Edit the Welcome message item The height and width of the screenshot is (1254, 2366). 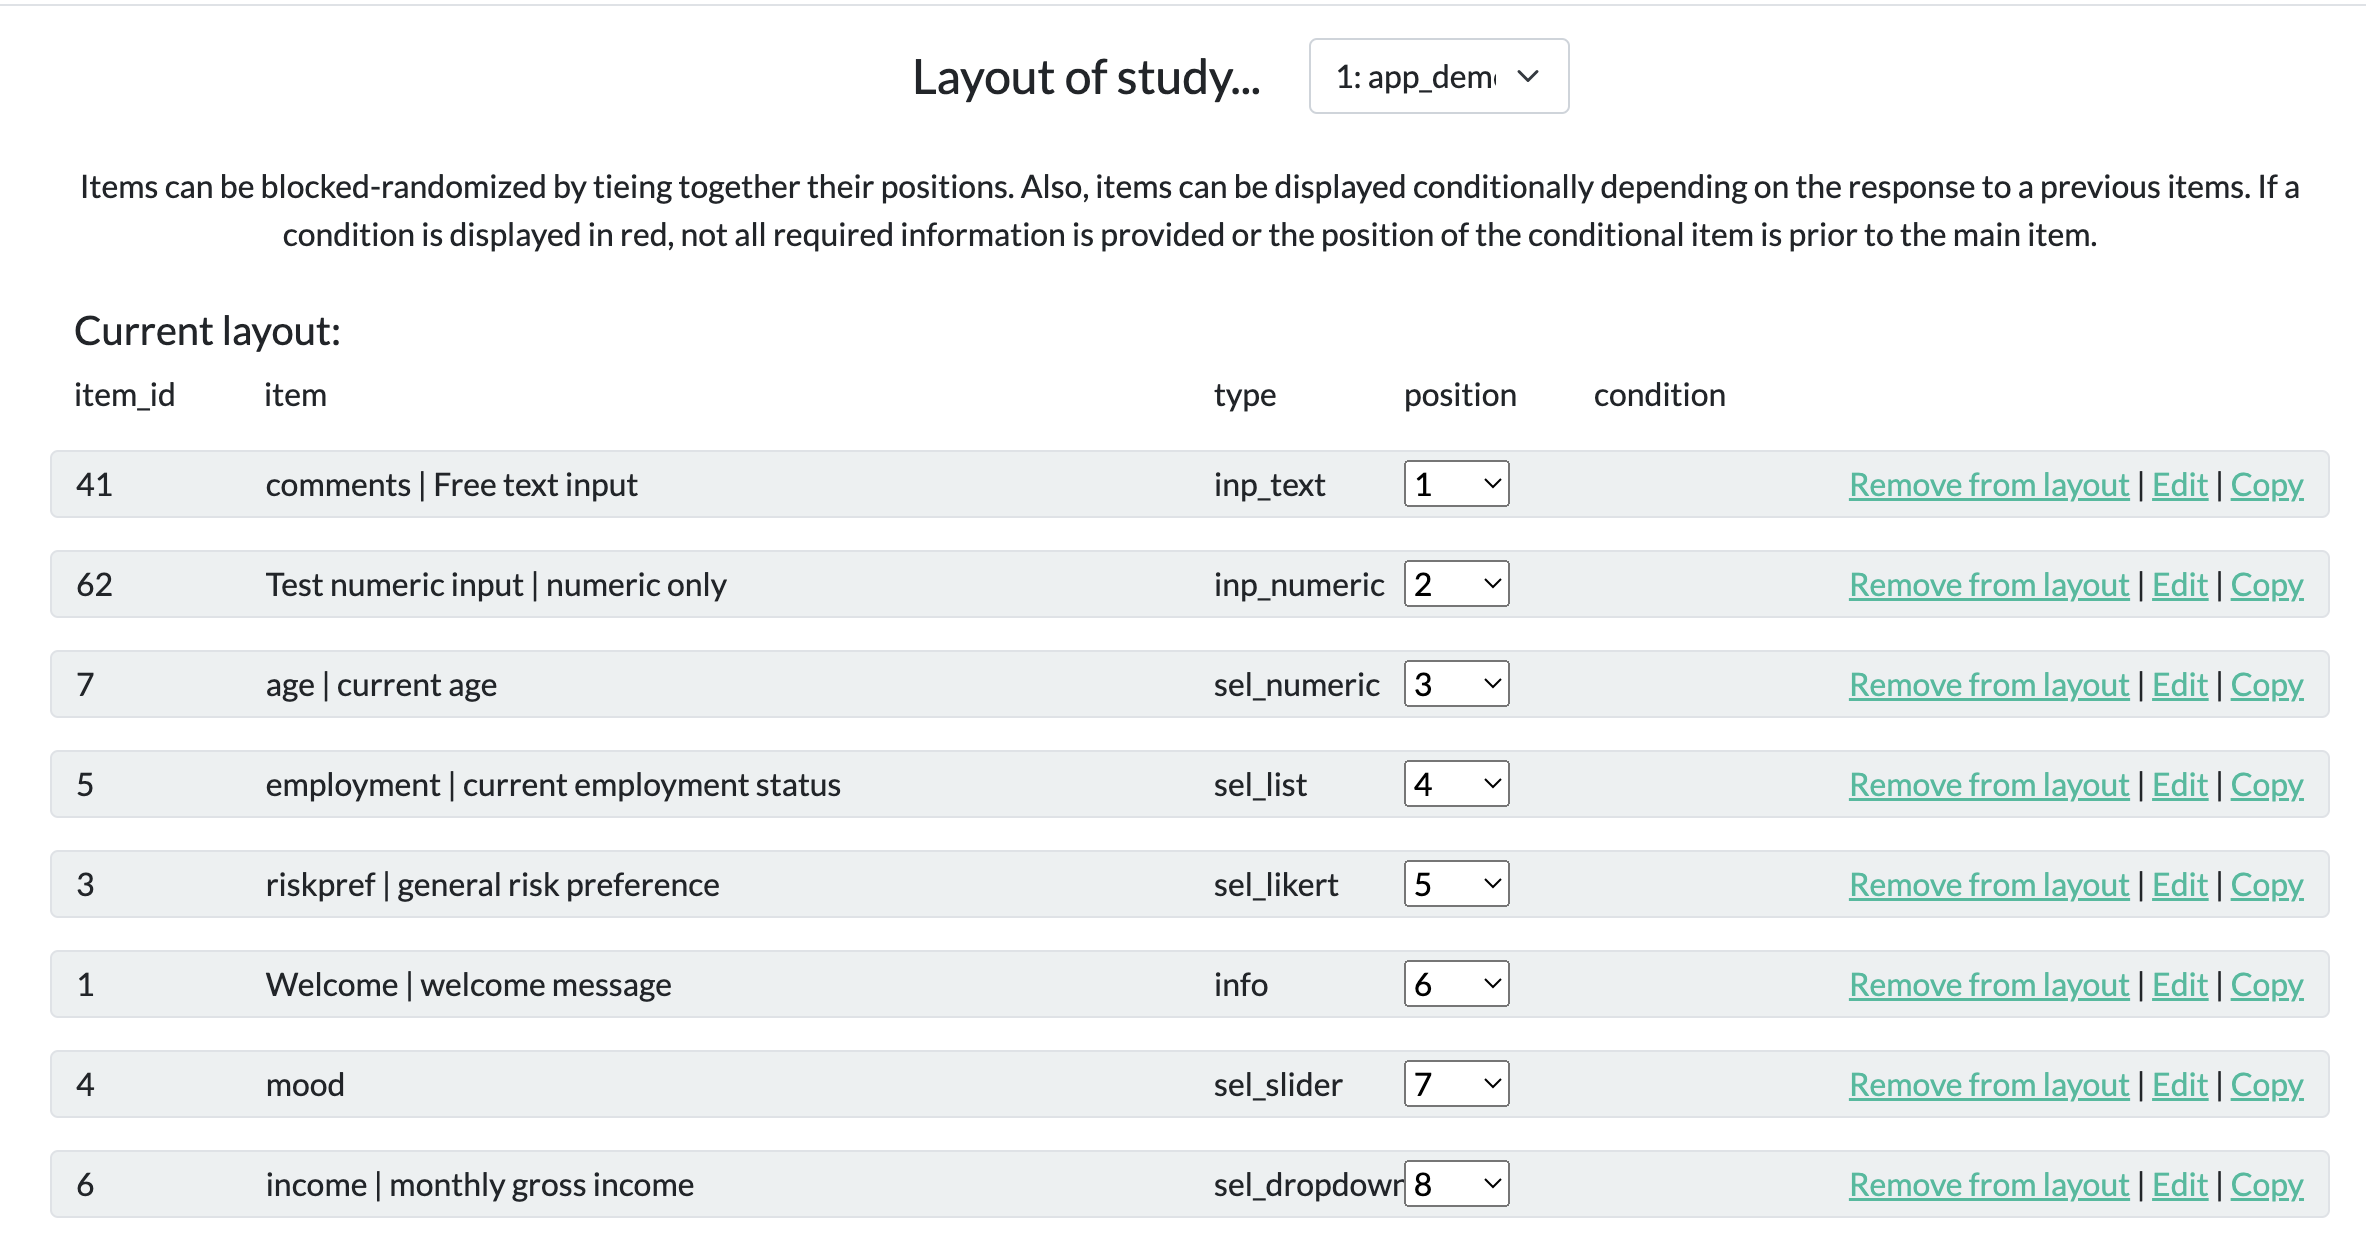(x=2180, y=985)
